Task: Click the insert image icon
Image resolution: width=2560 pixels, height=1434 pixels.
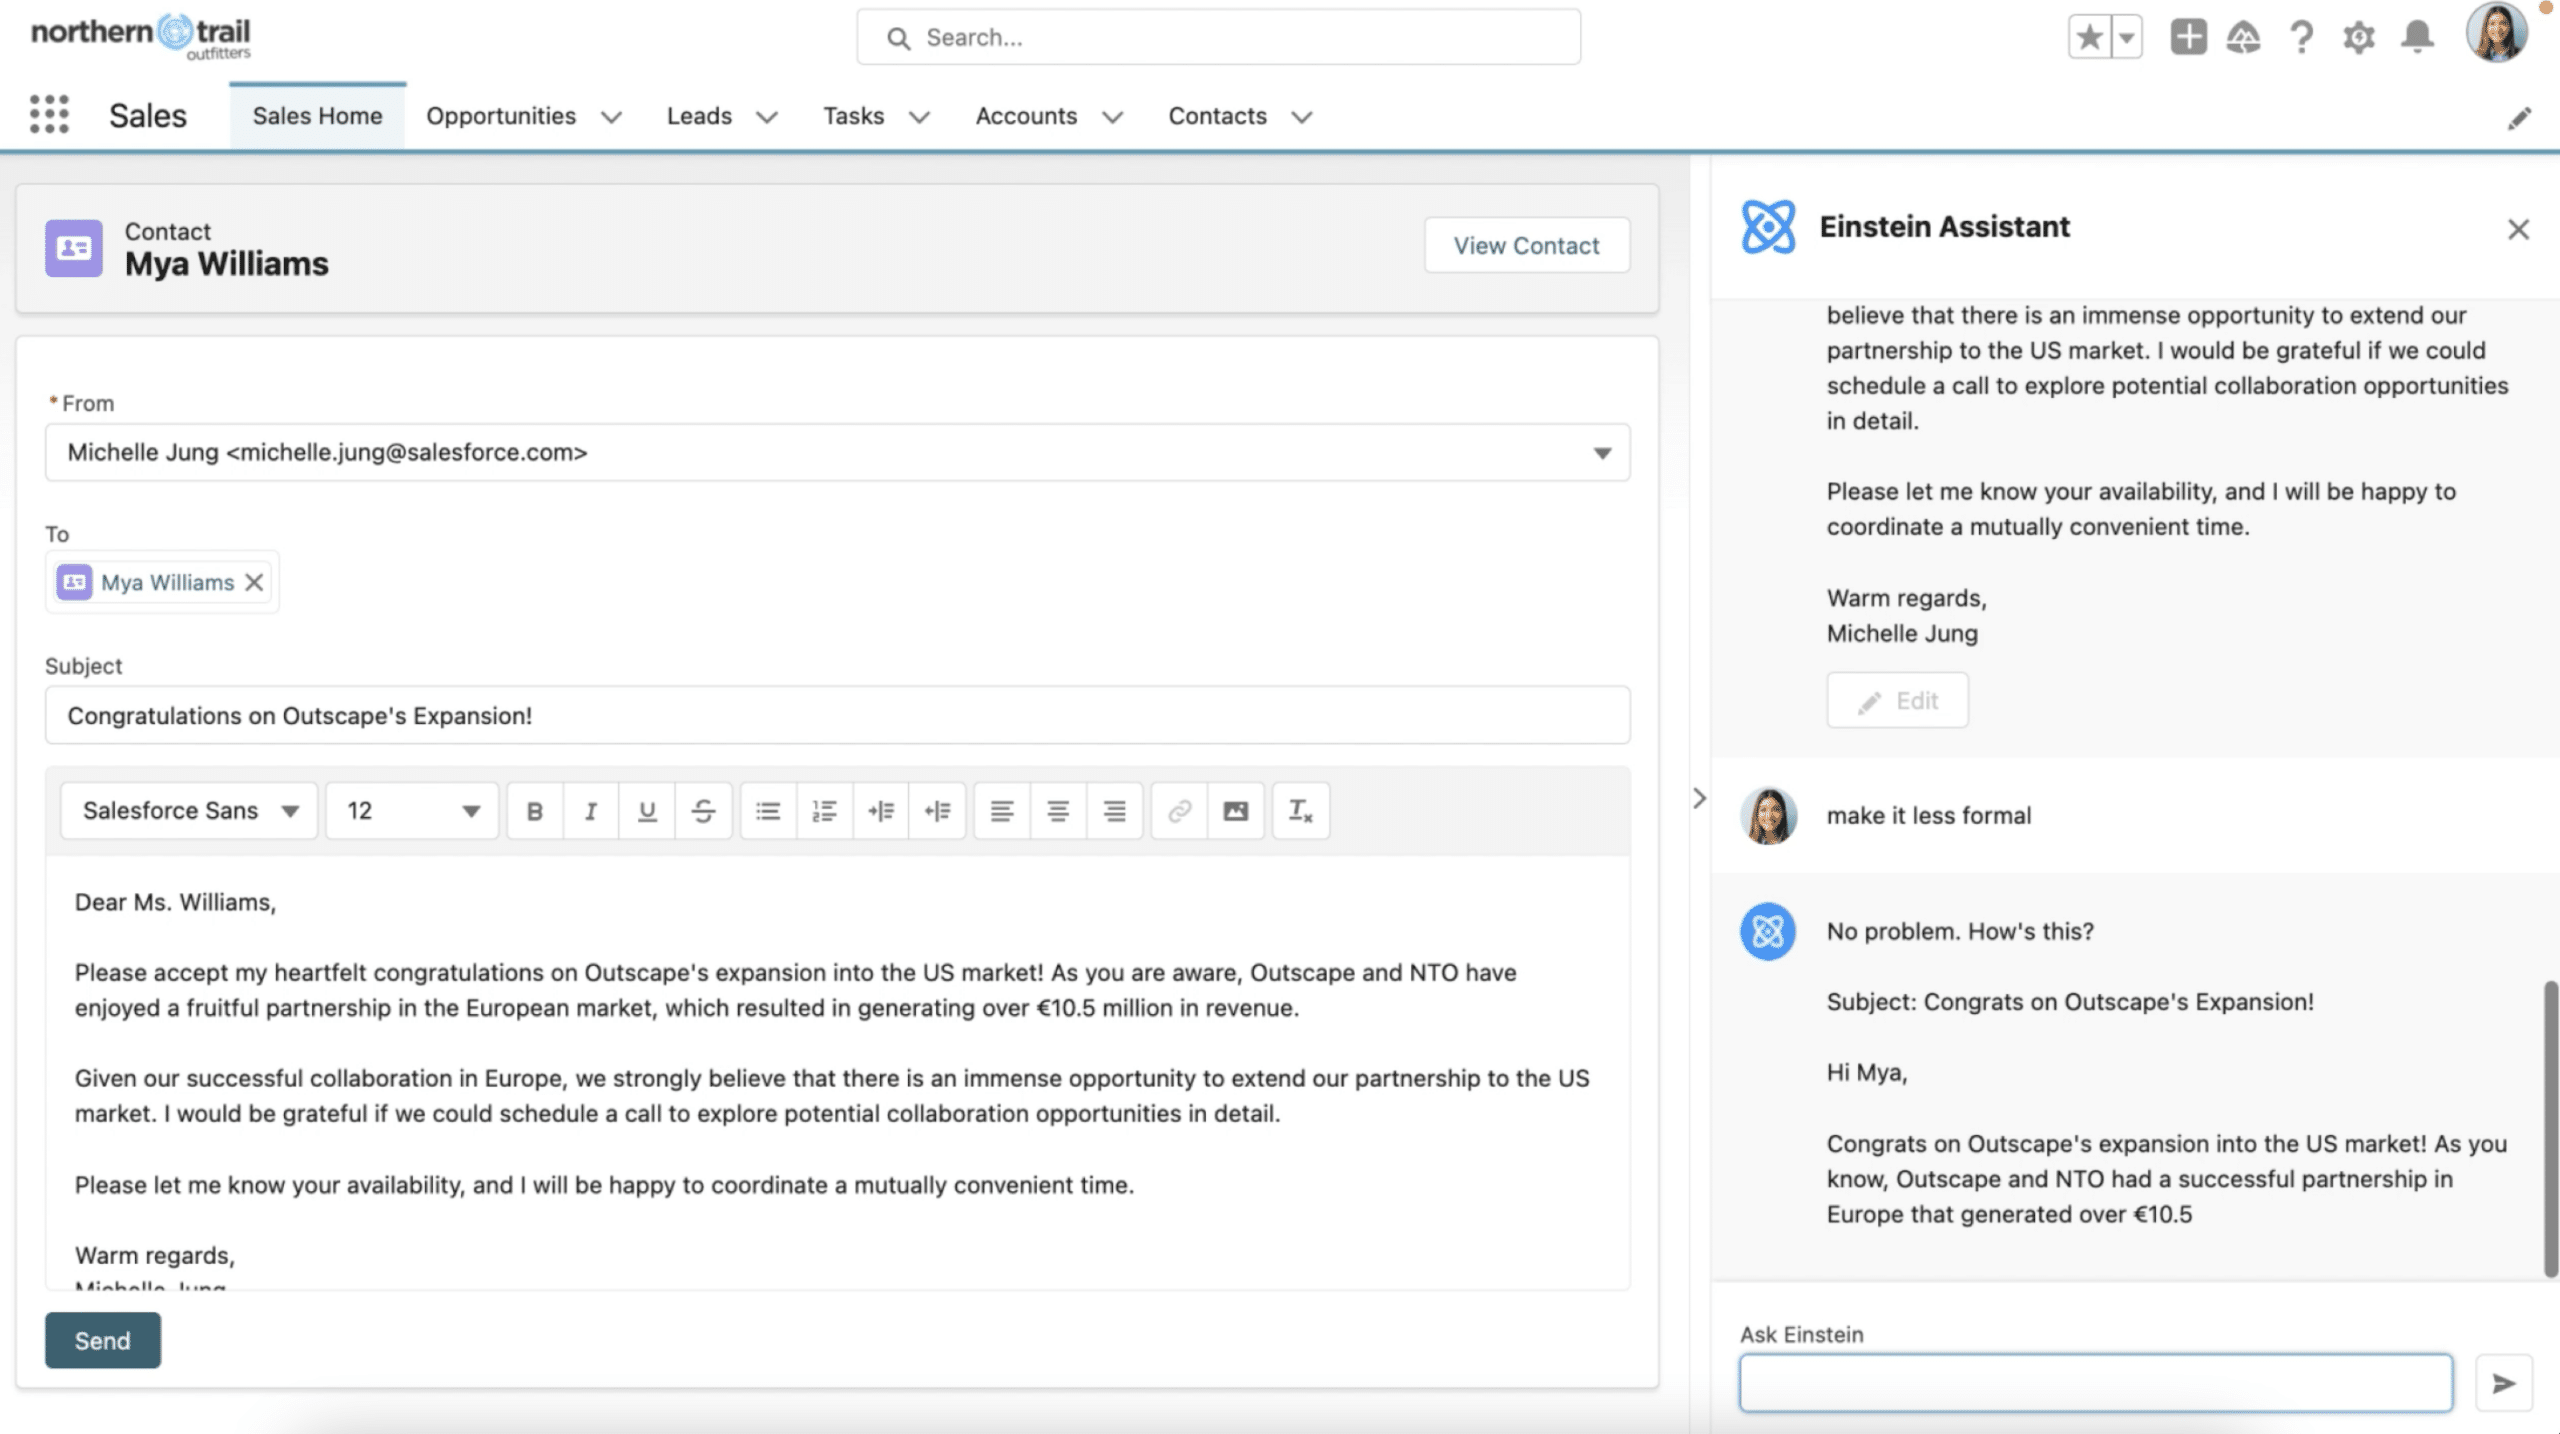Action: pos(1236,811)
